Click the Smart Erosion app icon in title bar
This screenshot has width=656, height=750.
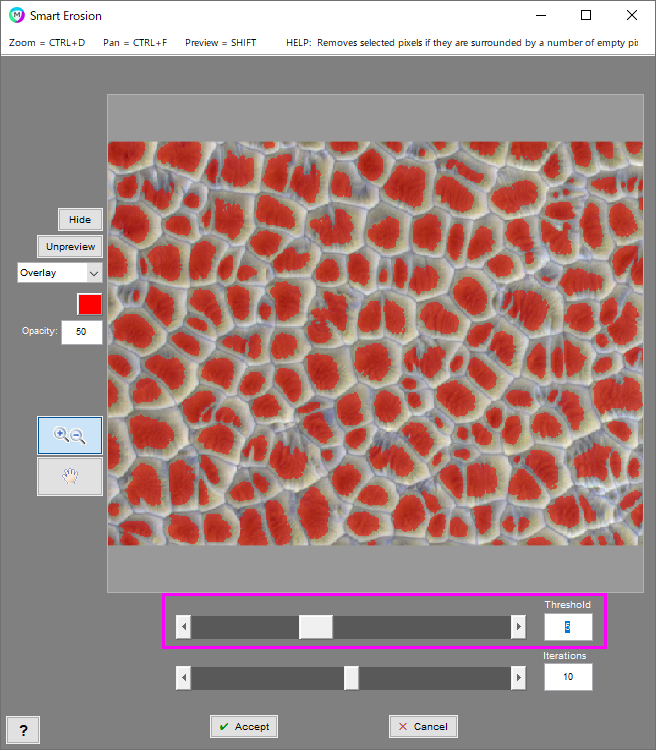click(x=16, y=16)
